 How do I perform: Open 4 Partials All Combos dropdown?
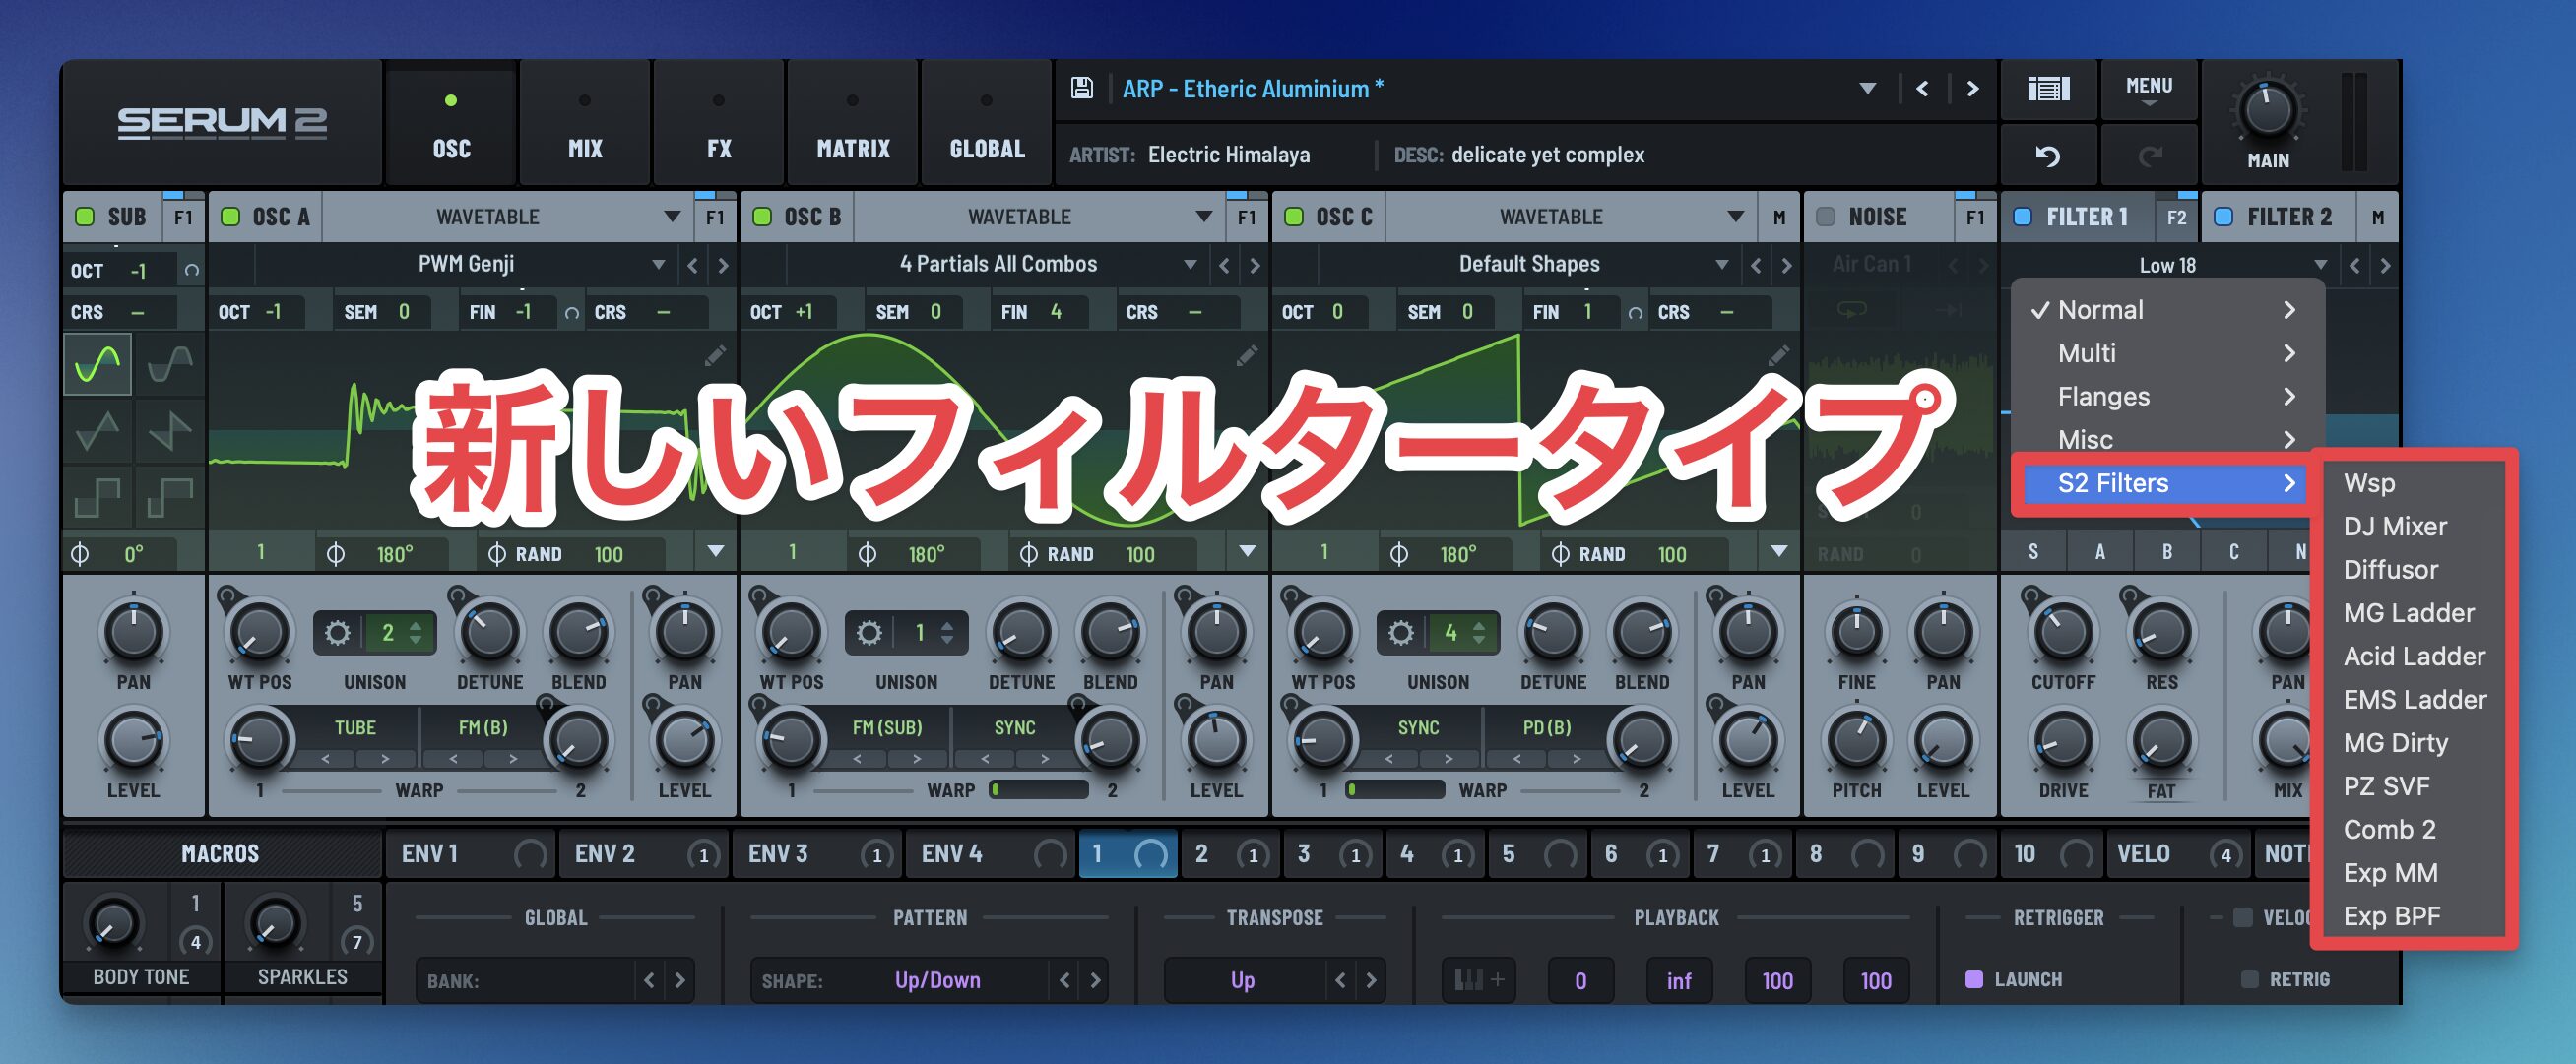click(998, 264)
